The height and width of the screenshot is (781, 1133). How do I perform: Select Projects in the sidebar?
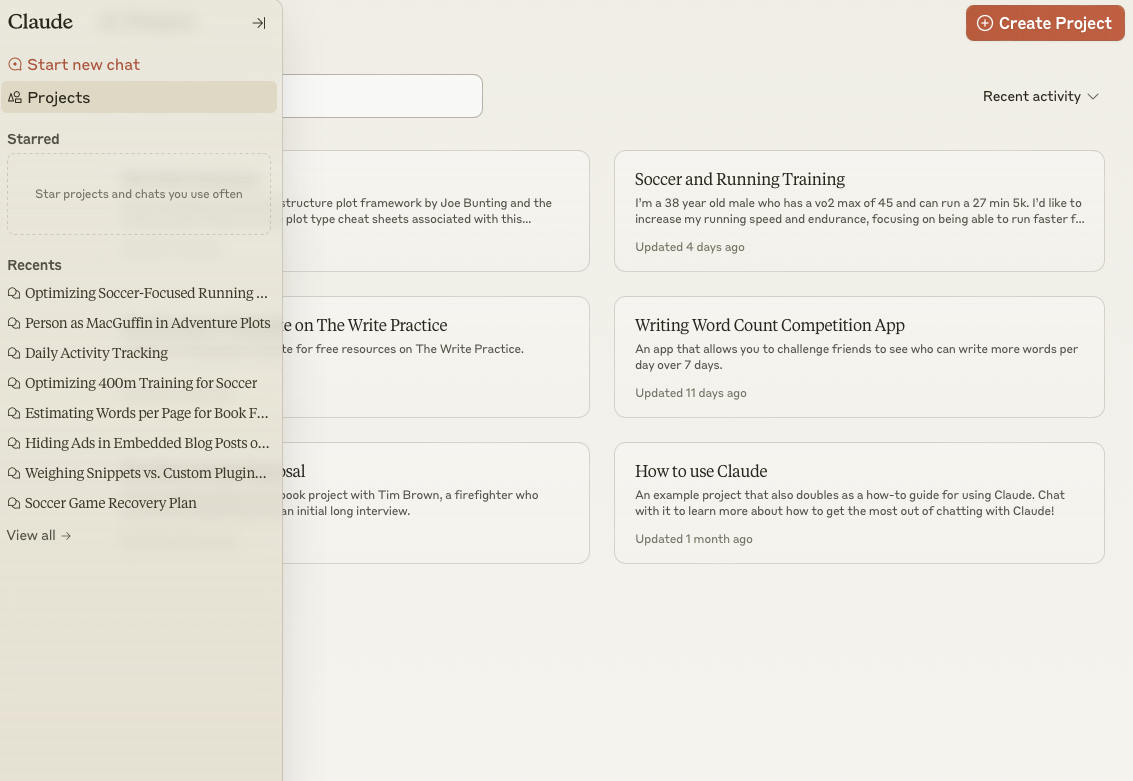click(139, 98)
